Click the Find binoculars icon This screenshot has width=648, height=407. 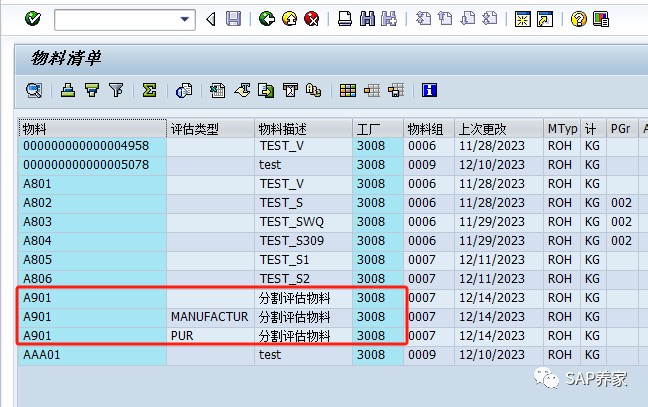tap(367, 19)
